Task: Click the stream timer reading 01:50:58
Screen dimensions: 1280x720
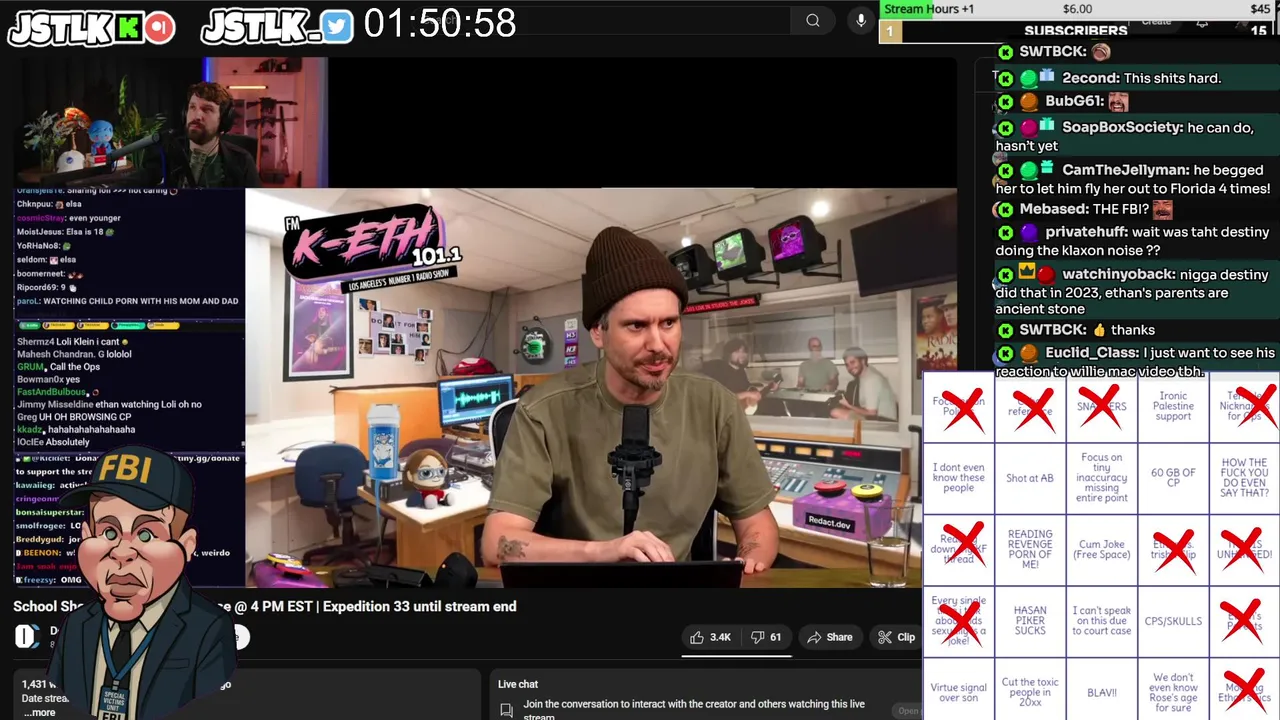Action: (x=440, y=23)
